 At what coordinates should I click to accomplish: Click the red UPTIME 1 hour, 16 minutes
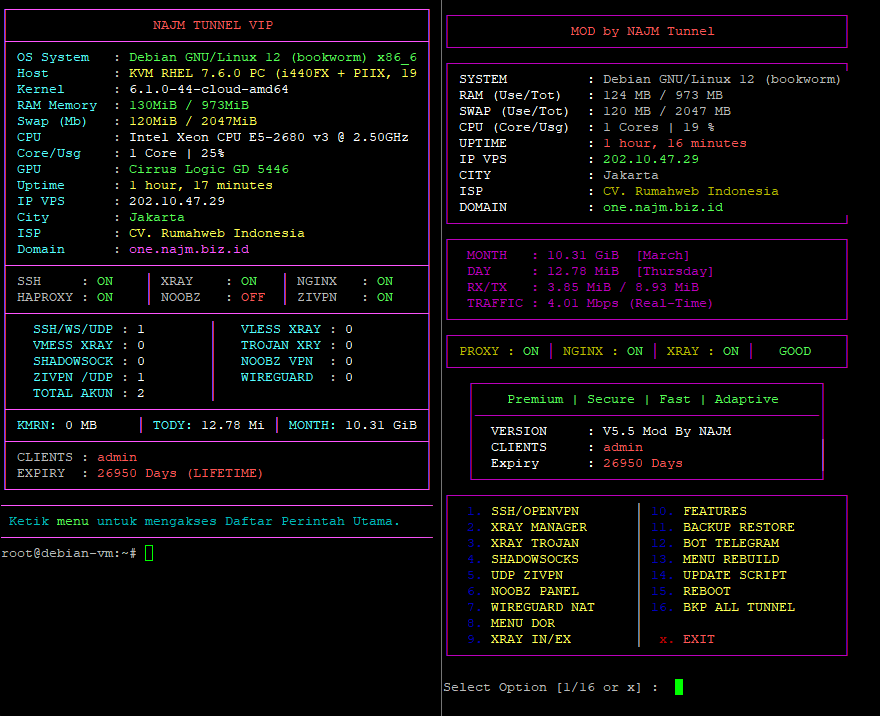click(675, 143)
